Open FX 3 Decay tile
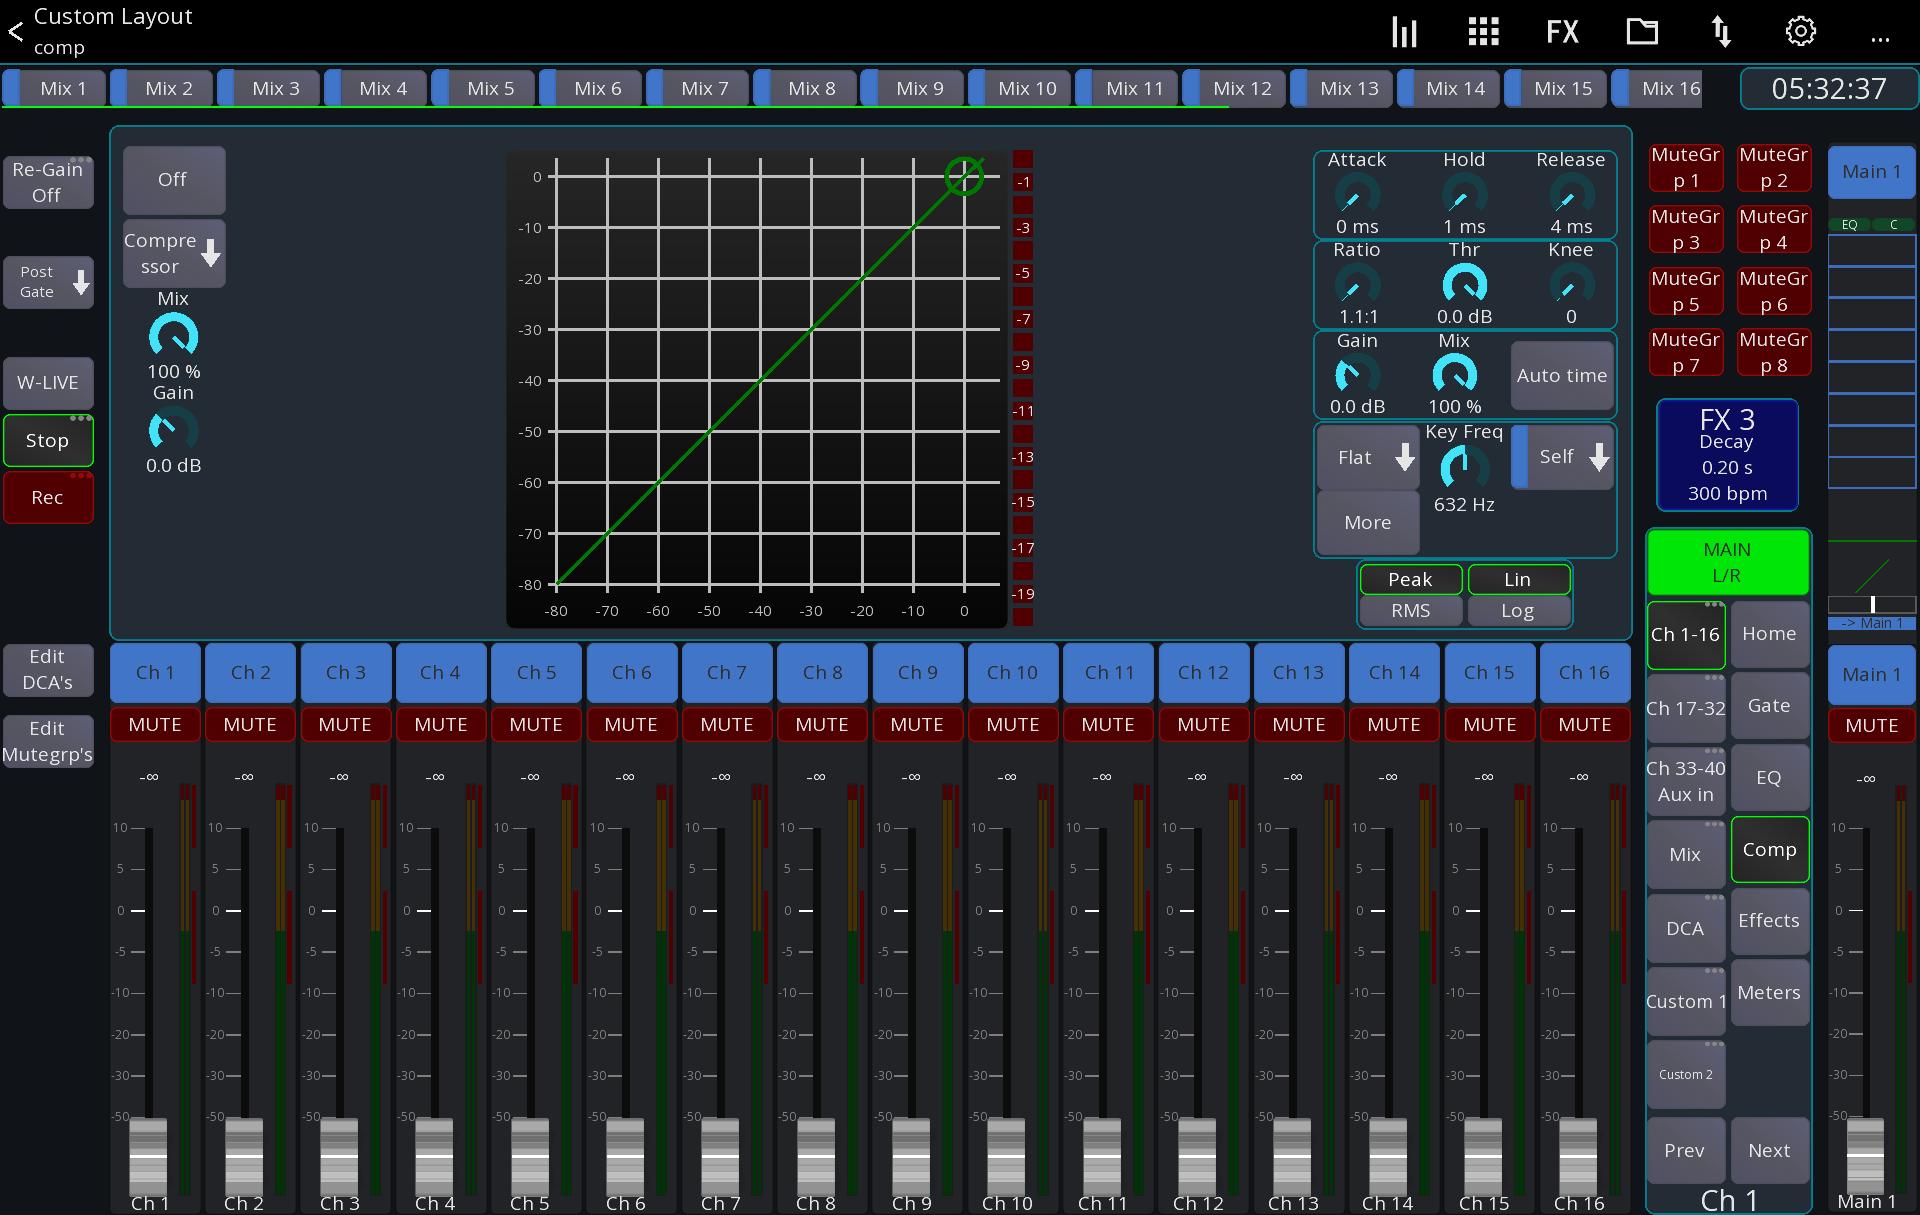 pyautogui.click(x=1727, y=455)
